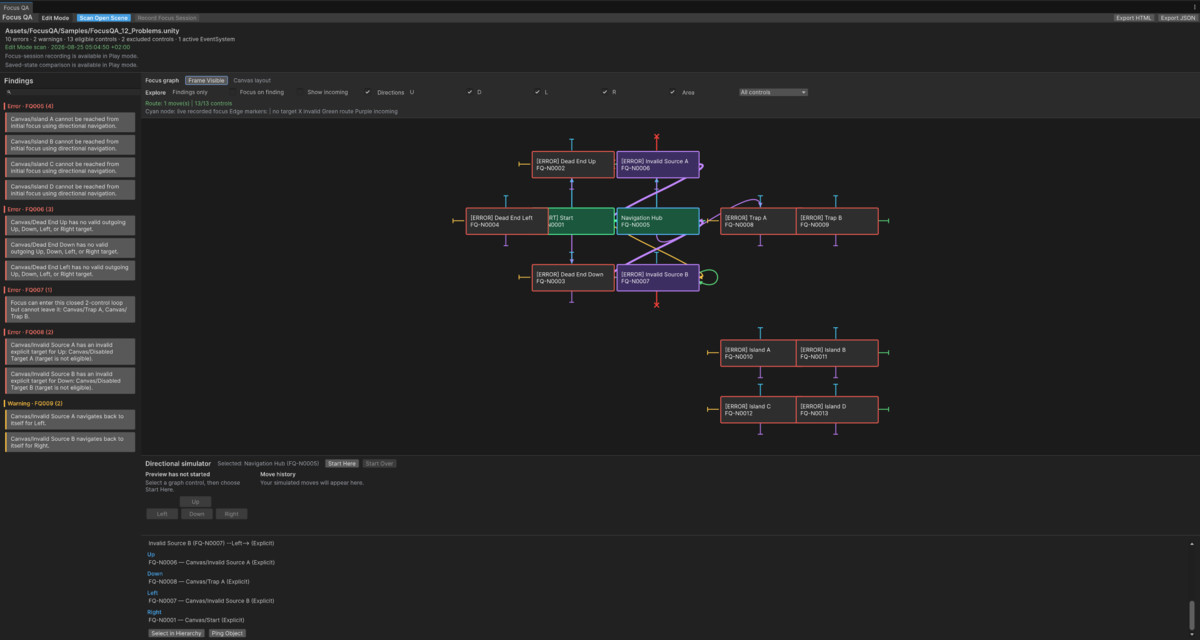Click the Findings search field
Image resolution: width=1200 pixels, height=640 pixels.
70,92
